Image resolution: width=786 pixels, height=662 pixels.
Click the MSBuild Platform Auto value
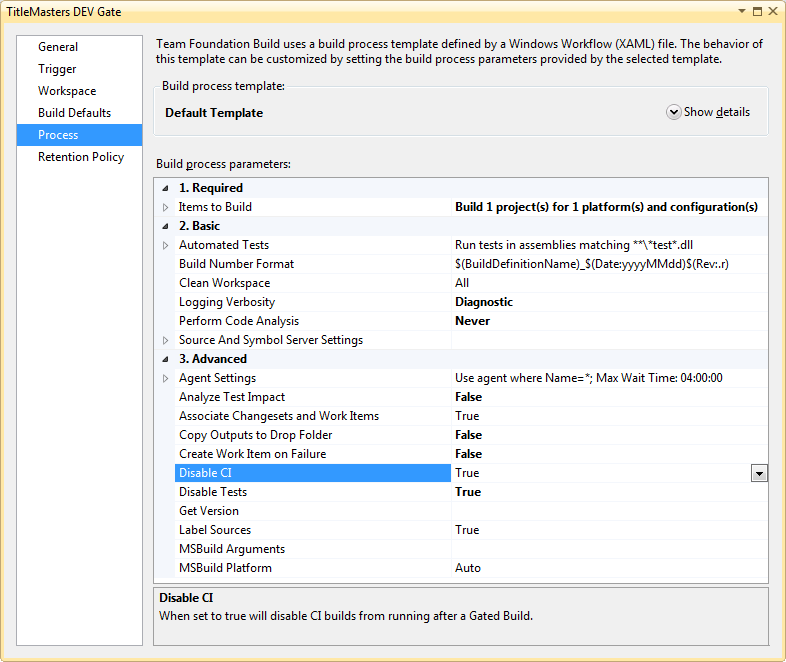[x=468, y=568]
